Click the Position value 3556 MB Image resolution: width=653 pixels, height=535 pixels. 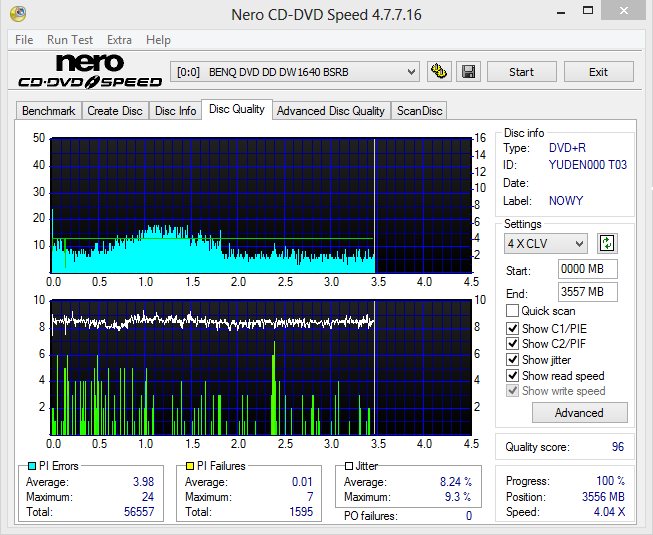[x=603, y=497]
